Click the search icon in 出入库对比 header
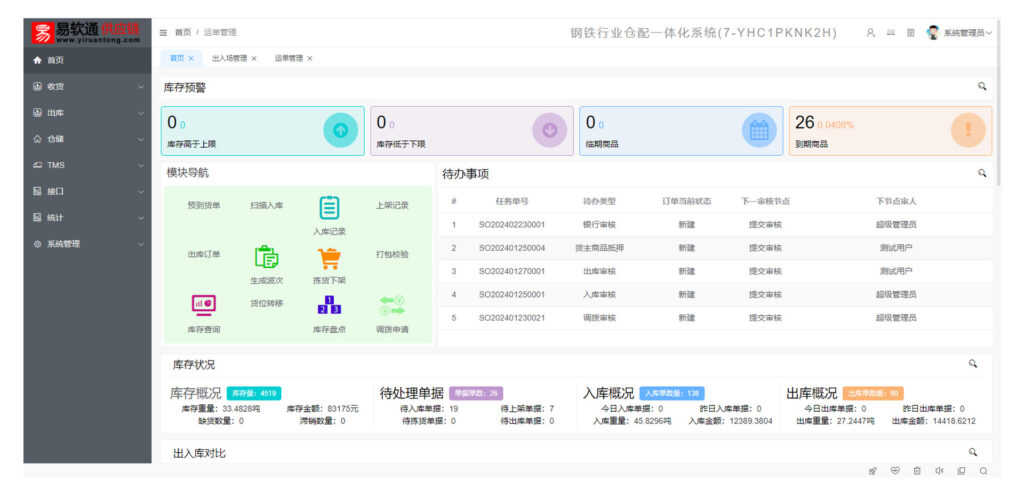The height and width of the screenshot is (496, 1024). [x=972, y=452]
